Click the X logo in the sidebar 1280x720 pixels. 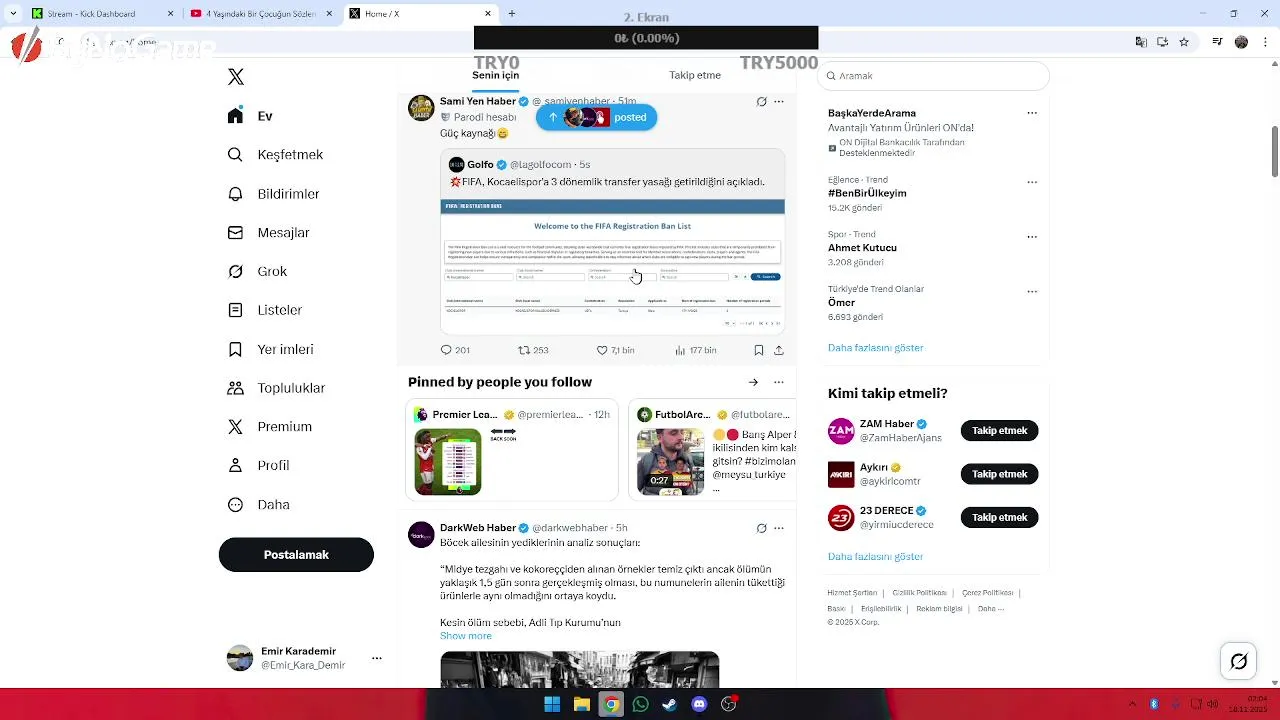tap(236, 77)
